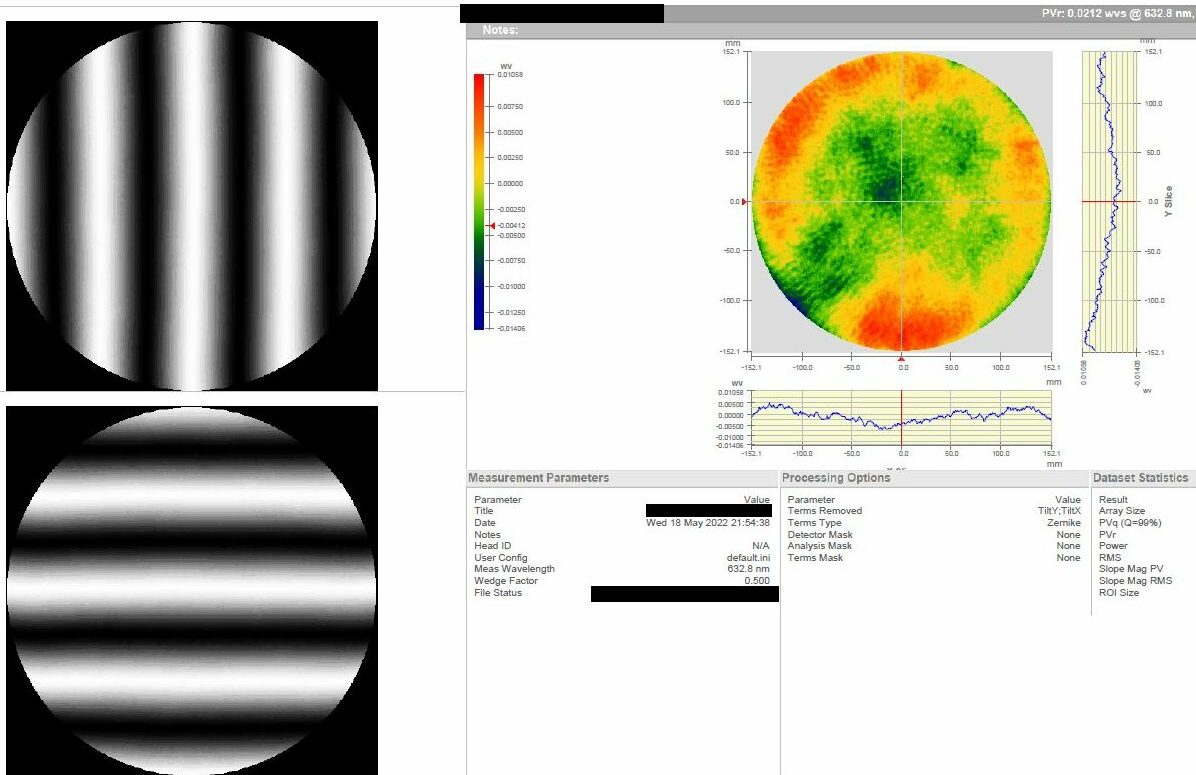Image resolution: width=1196 pixels, height=775 pixels.
Task: Click the -0.01000 tick on the color scale
Action: tap(510, 287)
